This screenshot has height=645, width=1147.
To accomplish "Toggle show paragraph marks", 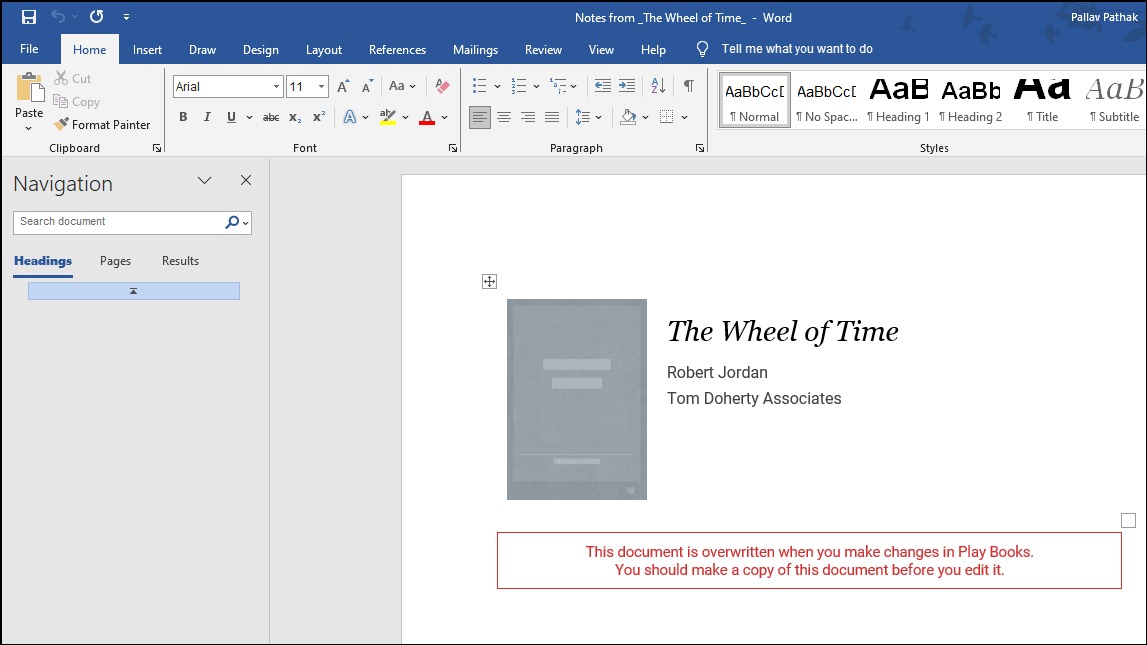I will (688, 86).
